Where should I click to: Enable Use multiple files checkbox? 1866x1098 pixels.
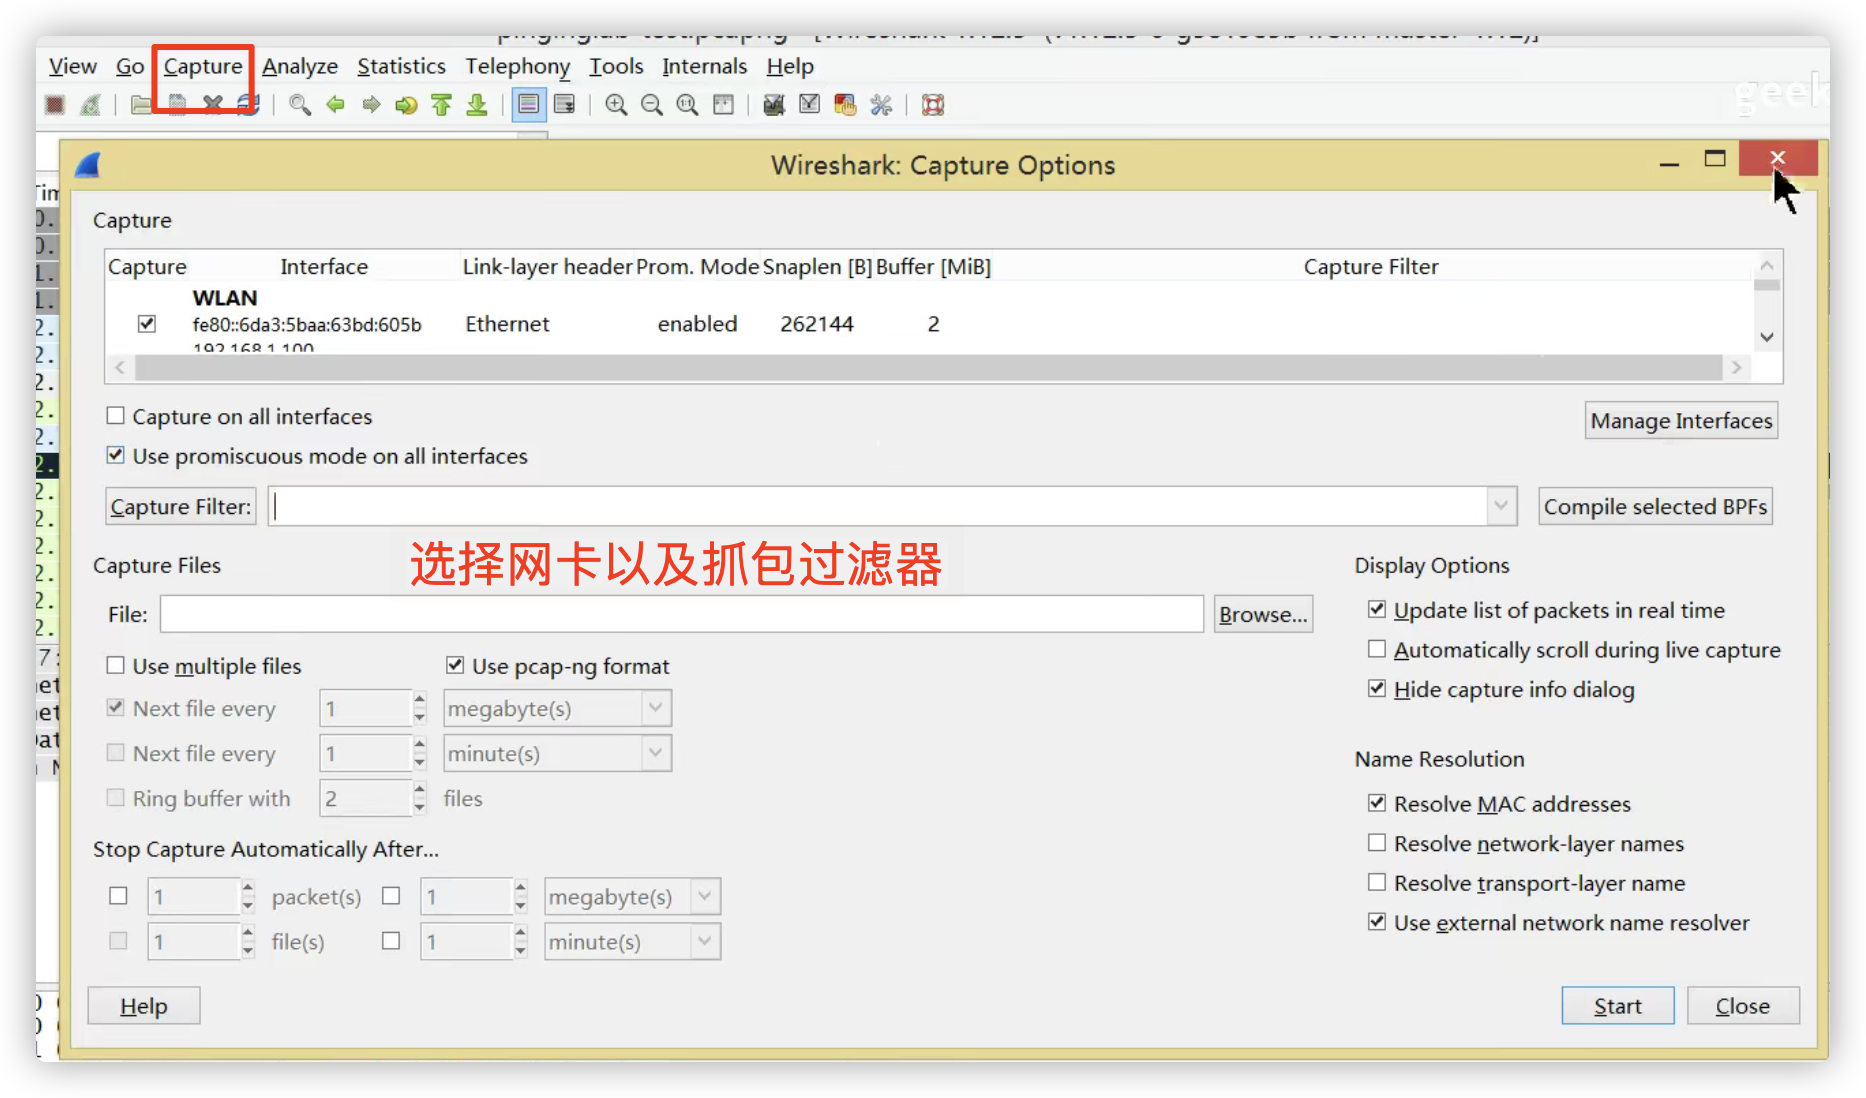pyautogui.click(x=116, y=665)
